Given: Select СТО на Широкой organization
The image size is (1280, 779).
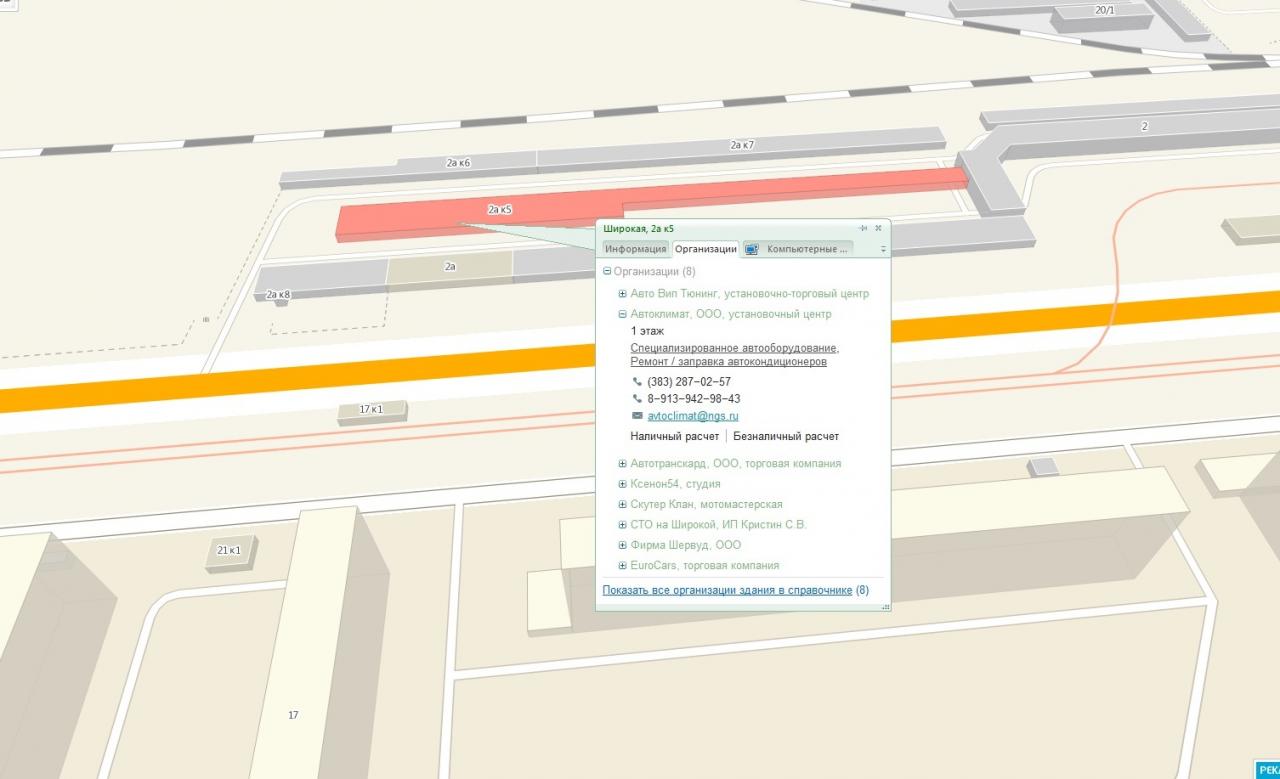Looking at the screenshot, I should tap(717, 524).
